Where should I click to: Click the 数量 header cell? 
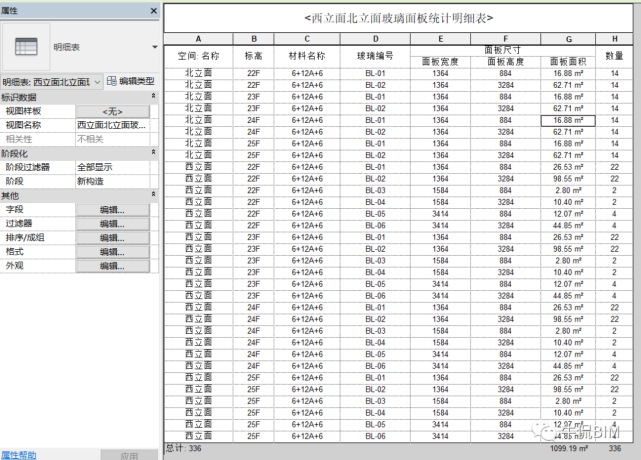pyautogui.click(x=614, y=56)
